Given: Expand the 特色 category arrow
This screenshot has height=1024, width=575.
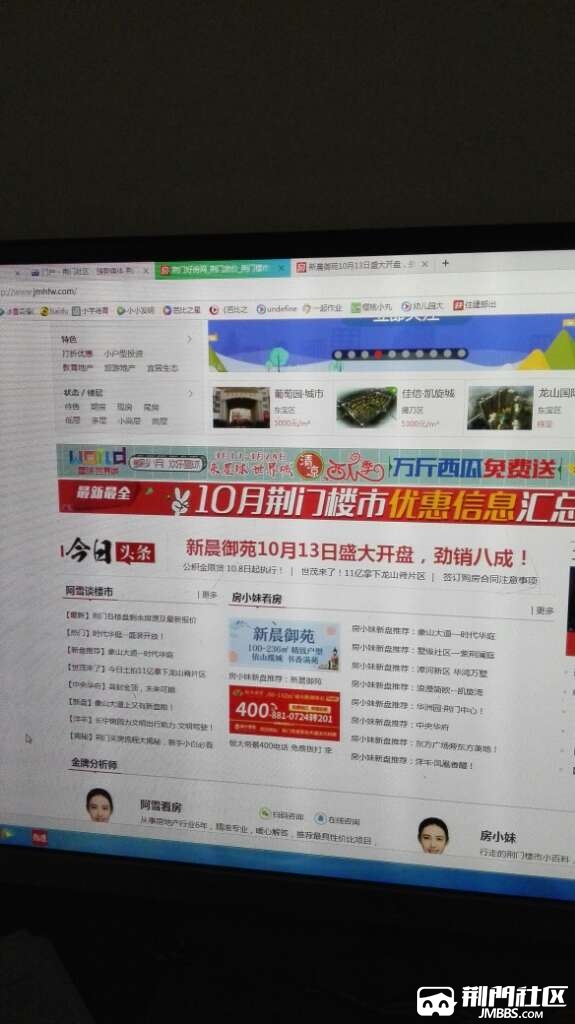Looking at the screenshot, I should 189,339.
